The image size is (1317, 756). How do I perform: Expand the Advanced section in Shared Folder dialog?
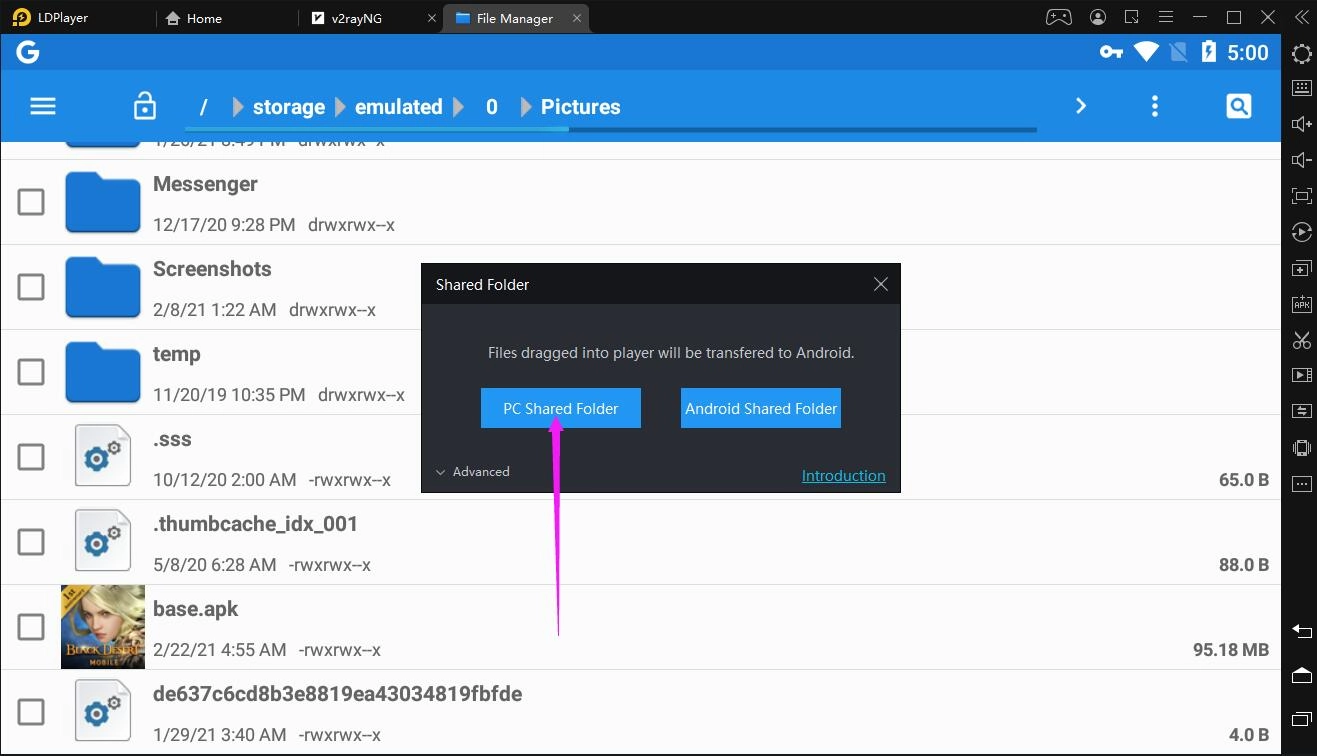[472, 471]
